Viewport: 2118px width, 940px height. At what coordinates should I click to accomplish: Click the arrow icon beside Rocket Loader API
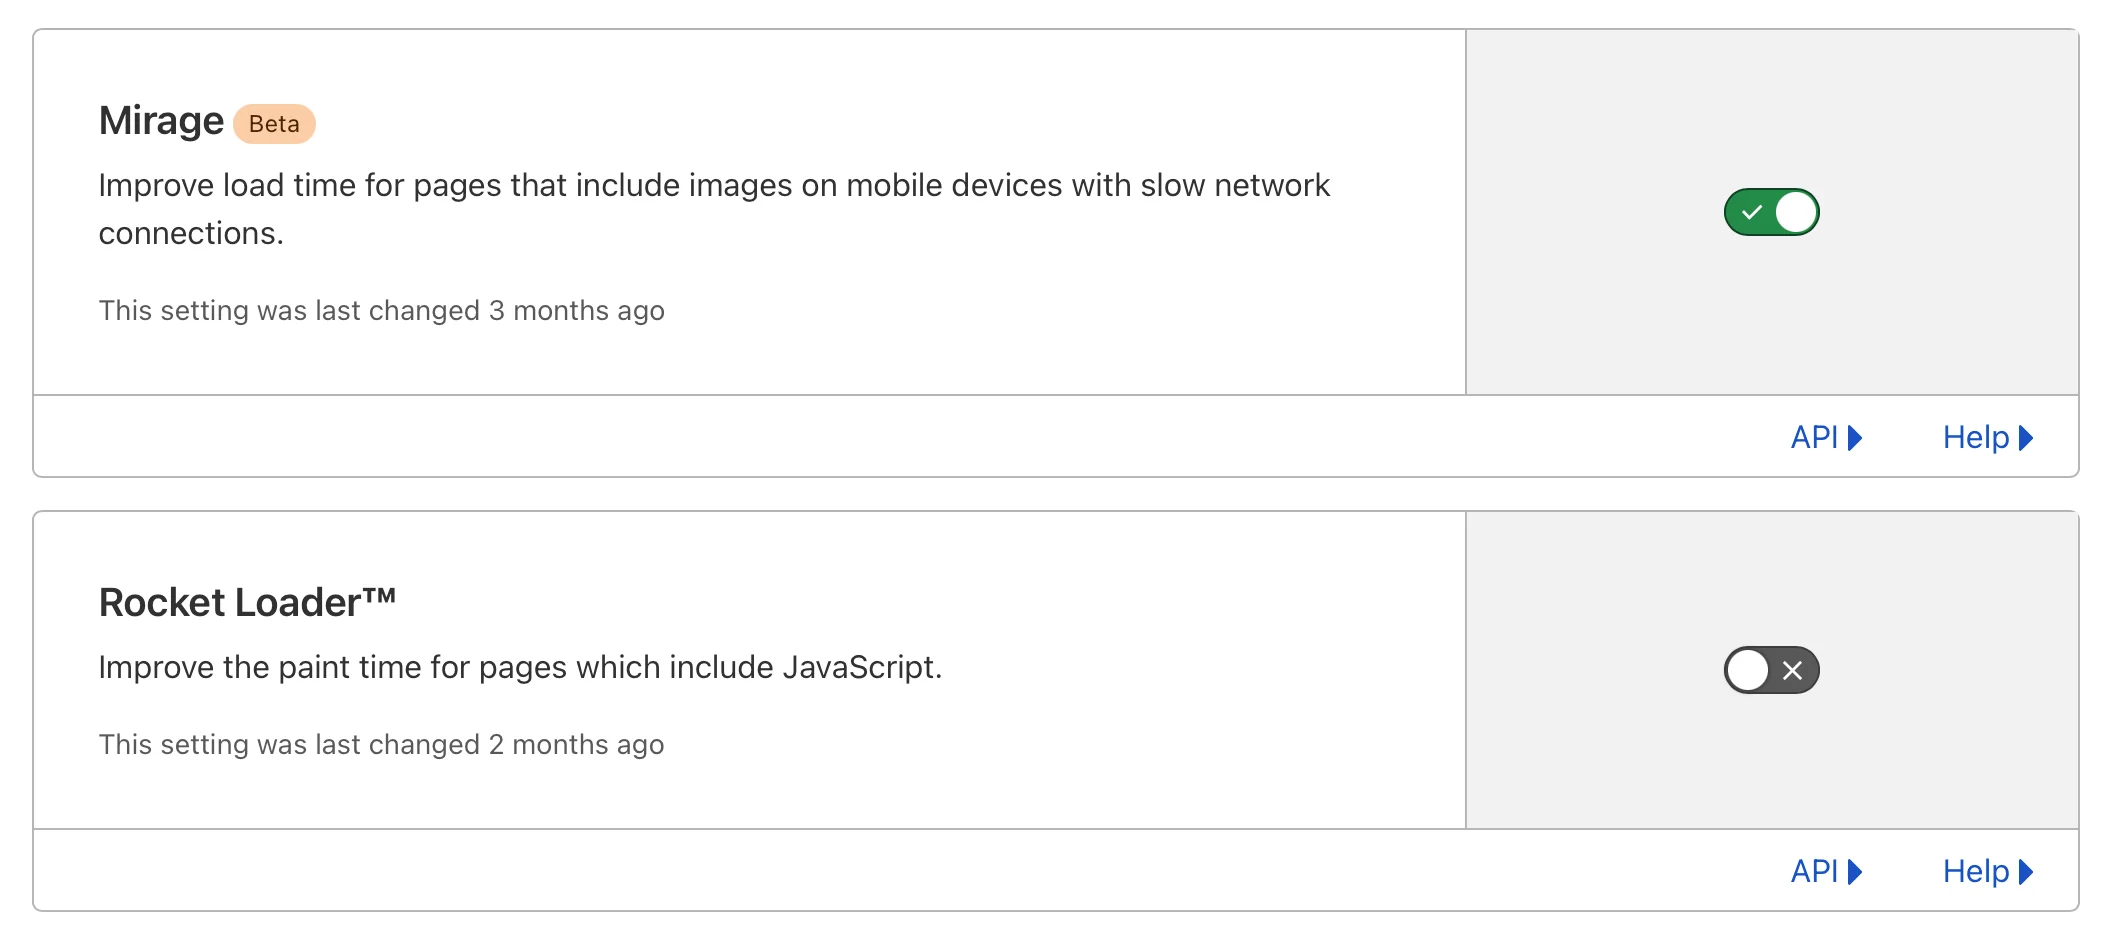[1855, 872]
